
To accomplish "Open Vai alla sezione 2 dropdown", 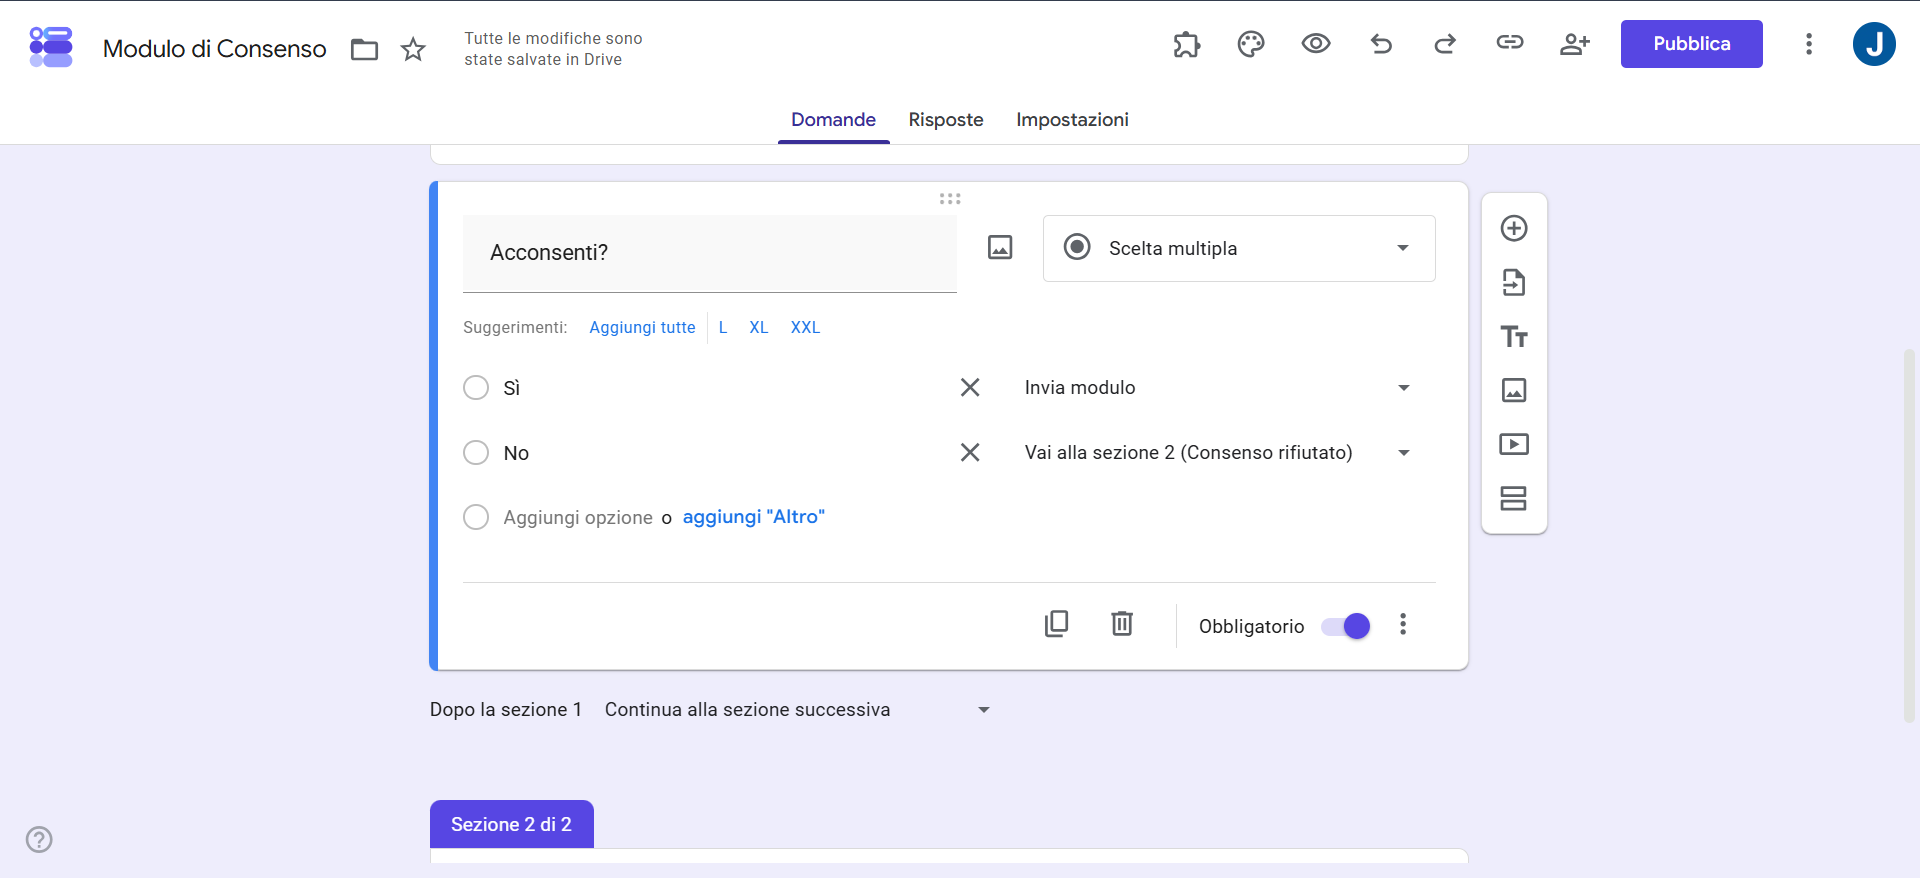I will tap(1218, 452).
